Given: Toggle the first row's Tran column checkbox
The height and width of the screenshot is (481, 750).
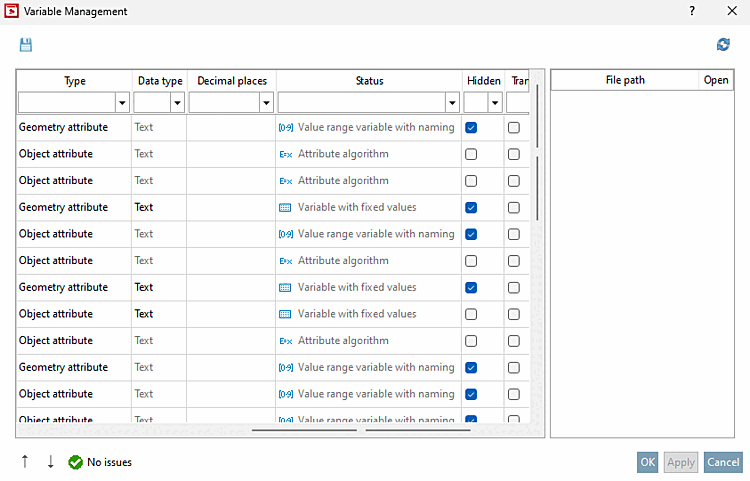Looking at the screenshot, I should pos(514,128).
